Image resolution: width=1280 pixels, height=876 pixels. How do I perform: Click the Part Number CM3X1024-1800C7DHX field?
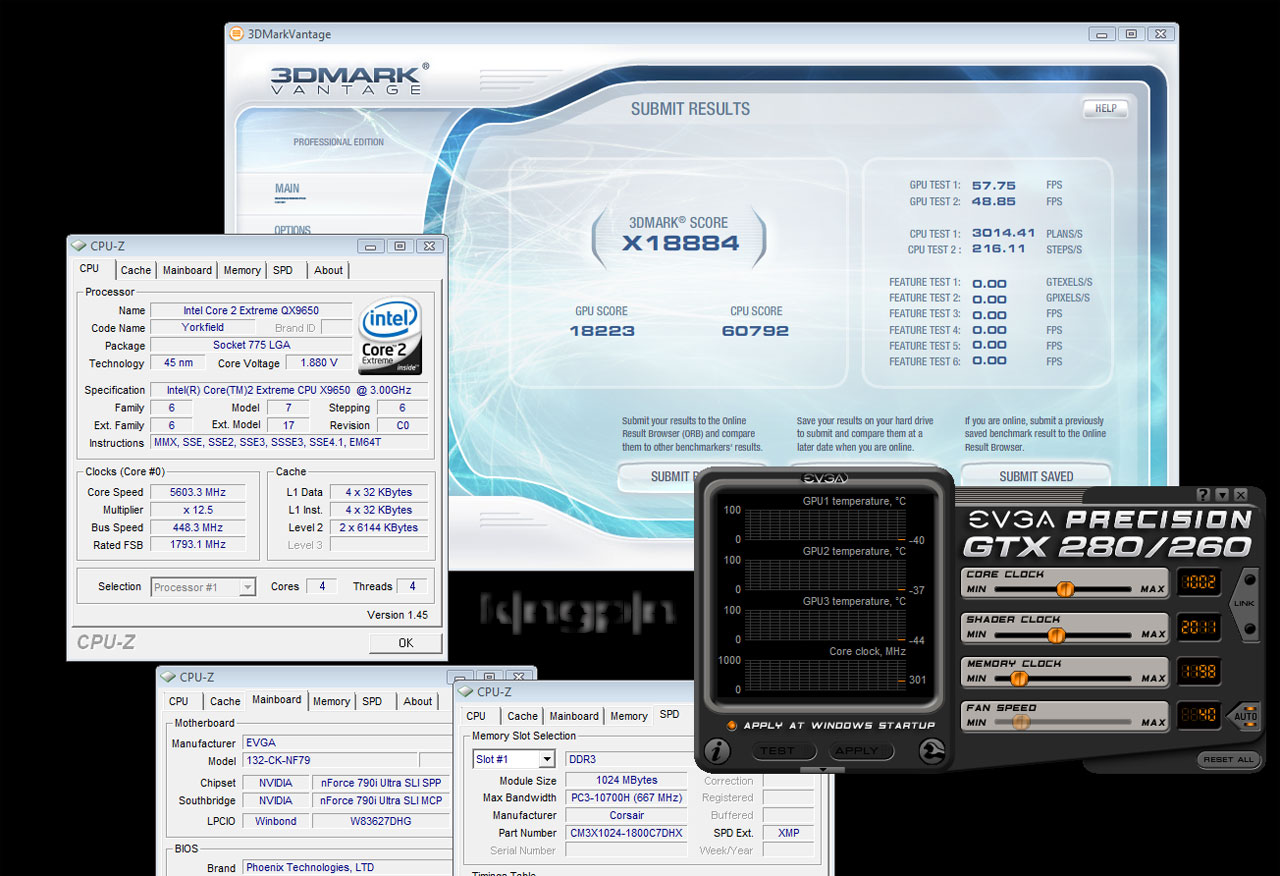[x=626, y=833]
